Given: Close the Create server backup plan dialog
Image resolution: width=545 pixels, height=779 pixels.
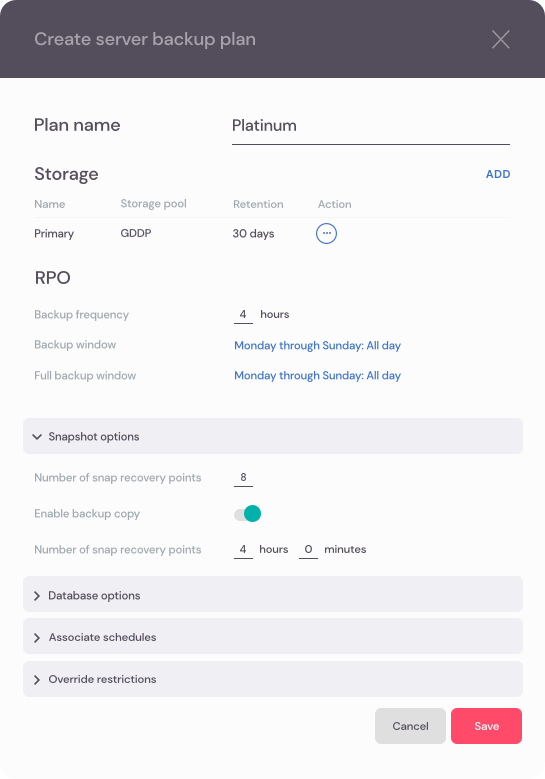Looking at the screenshot, I should coord(500,39).
